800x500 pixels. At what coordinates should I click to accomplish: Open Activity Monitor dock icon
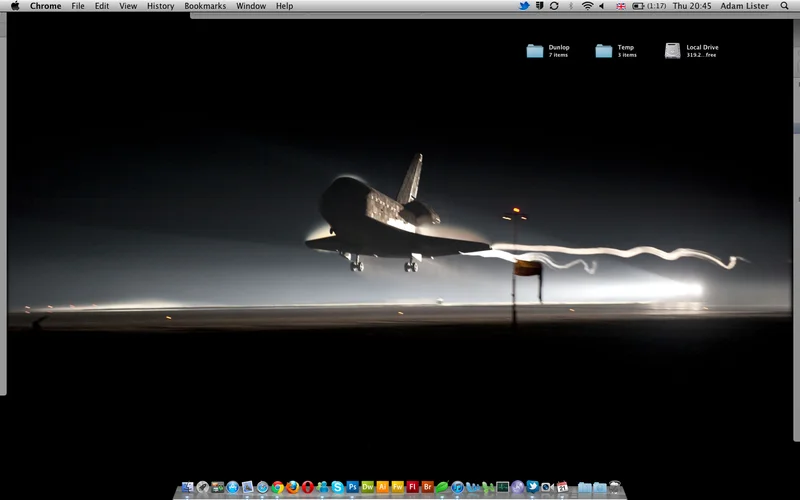coord(503,487)
